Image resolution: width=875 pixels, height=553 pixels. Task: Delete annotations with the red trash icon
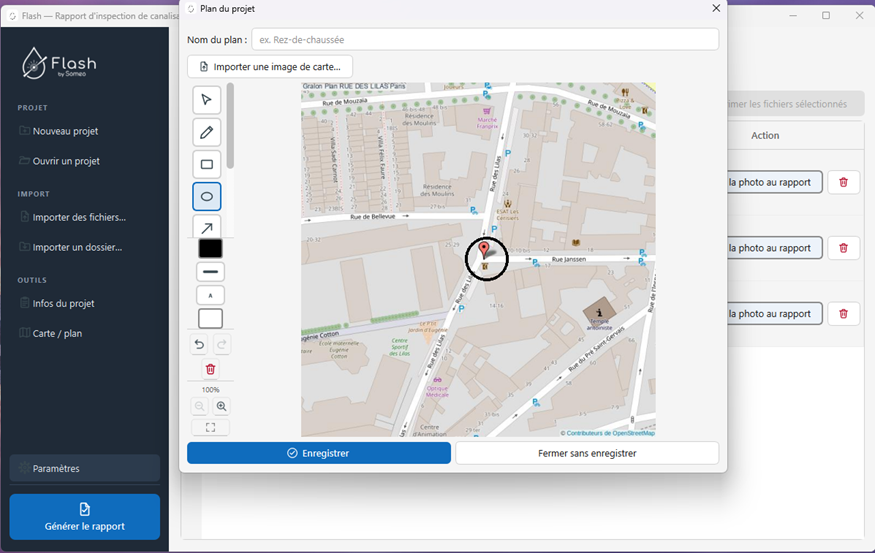210,369
